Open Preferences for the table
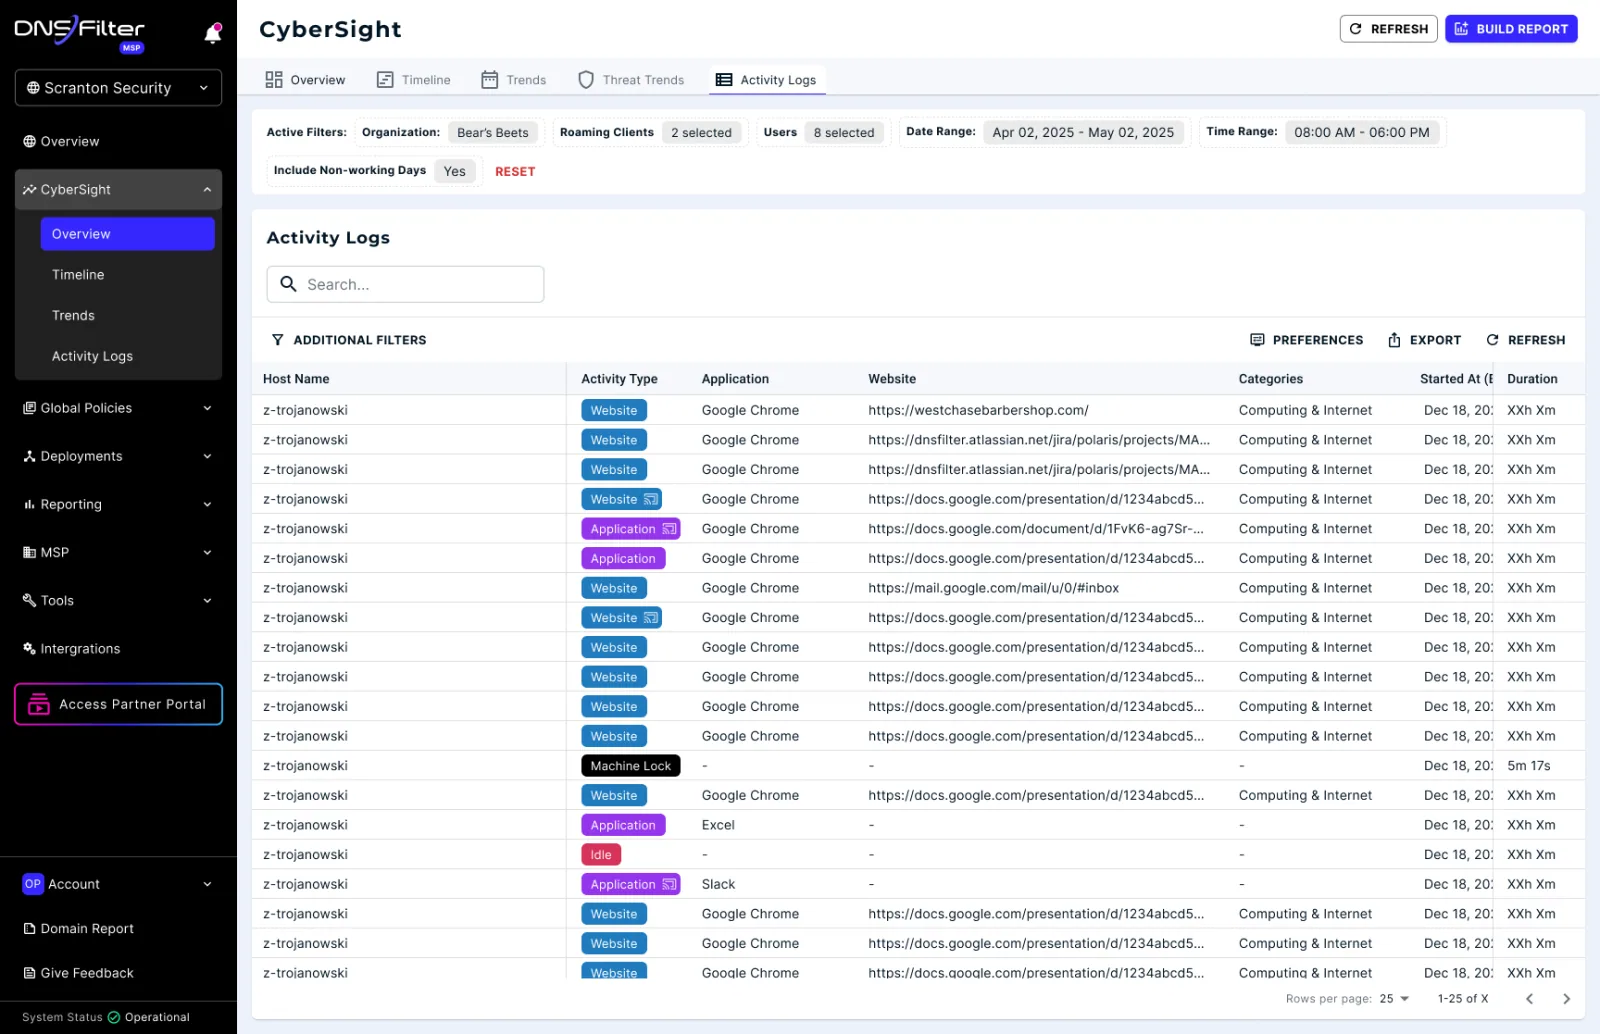This screenshot has width=1600, height=1034. pos(1307,340)
